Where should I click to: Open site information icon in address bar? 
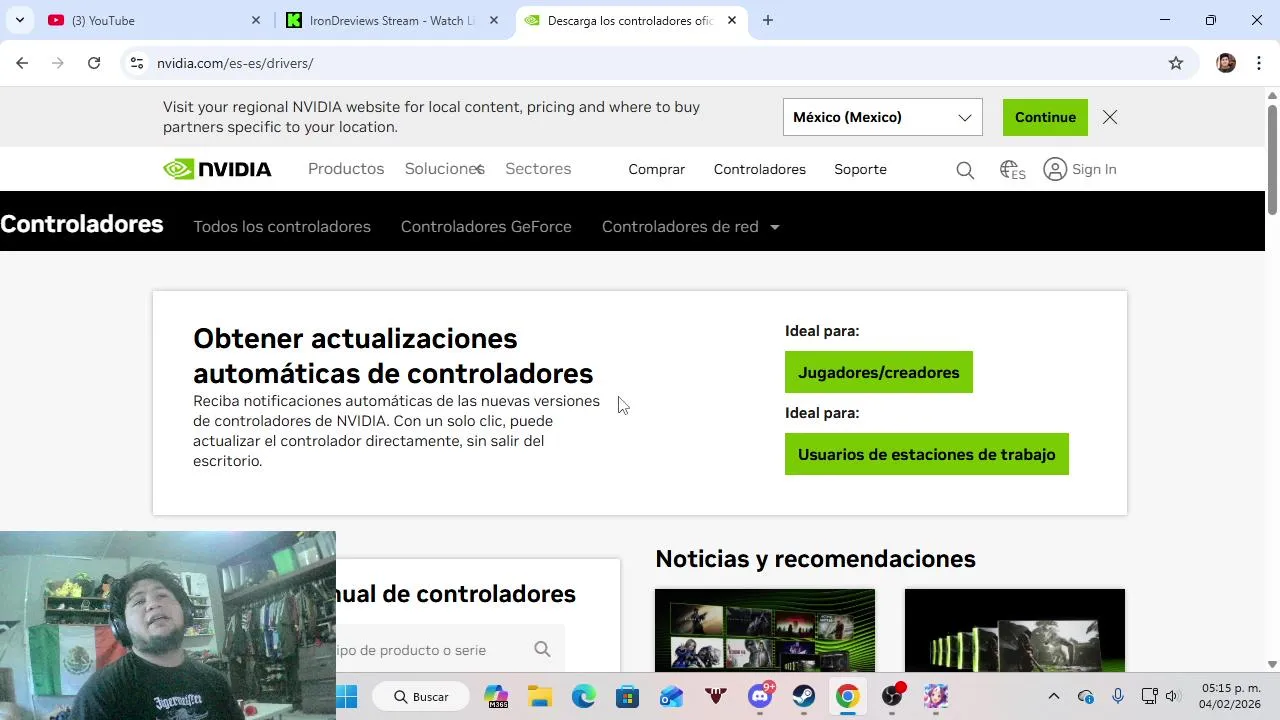pyautogui.click(x=137, y=63)
